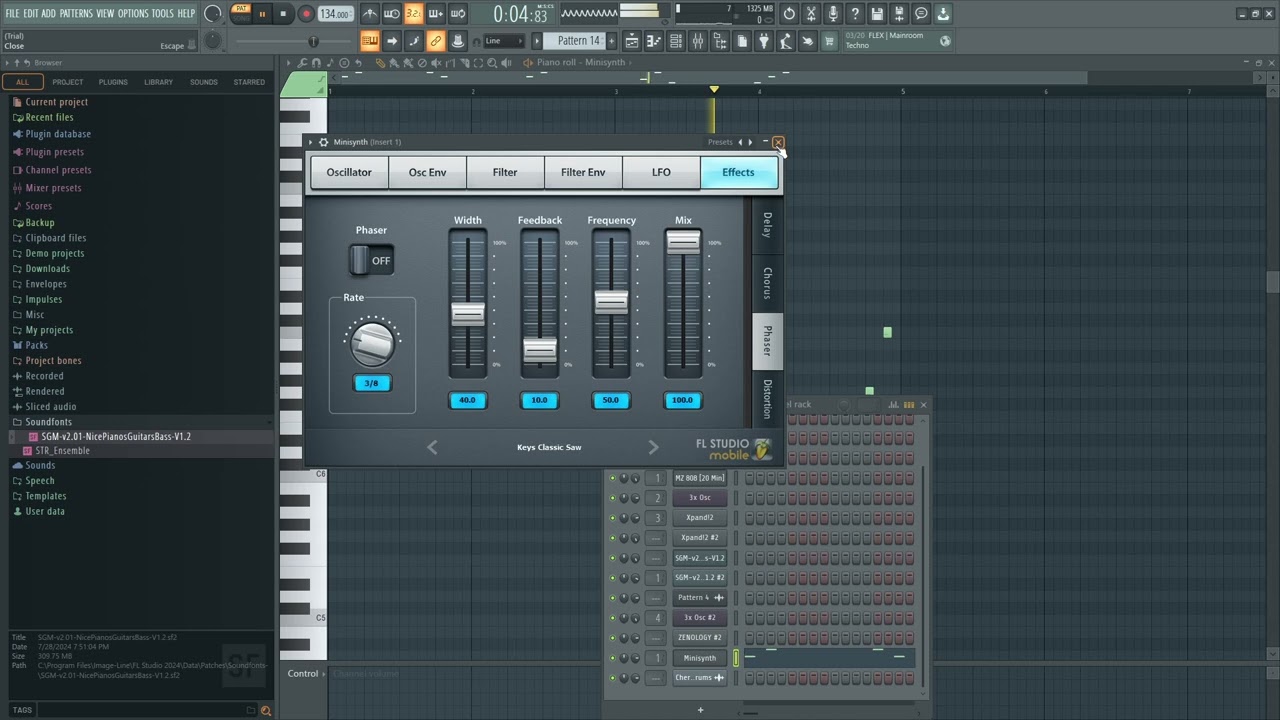Open the mixer view icon
The image size is (1280, 720).
point(697,41)
